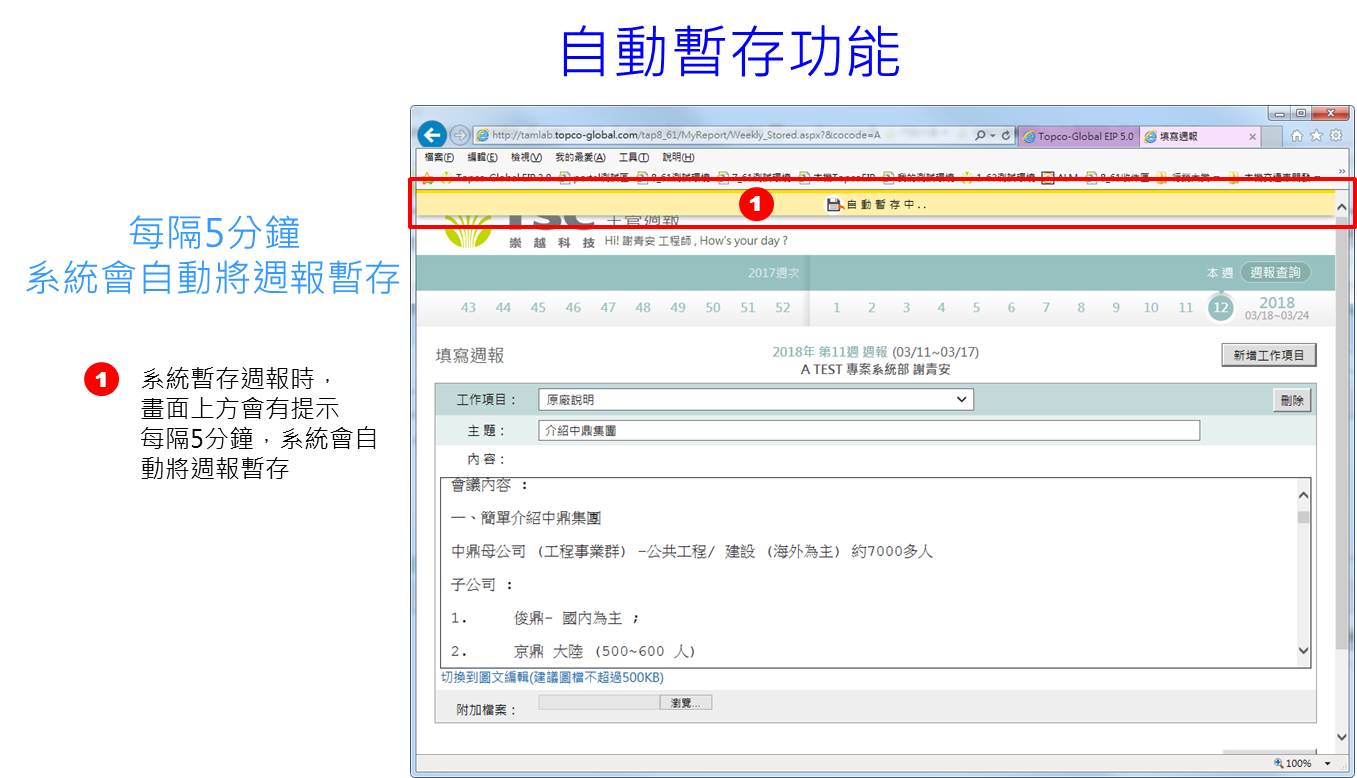The width and height of the screenshot is (1357, 778).
Task: Open the 工具(T) menu
Action: coord(633,157)
